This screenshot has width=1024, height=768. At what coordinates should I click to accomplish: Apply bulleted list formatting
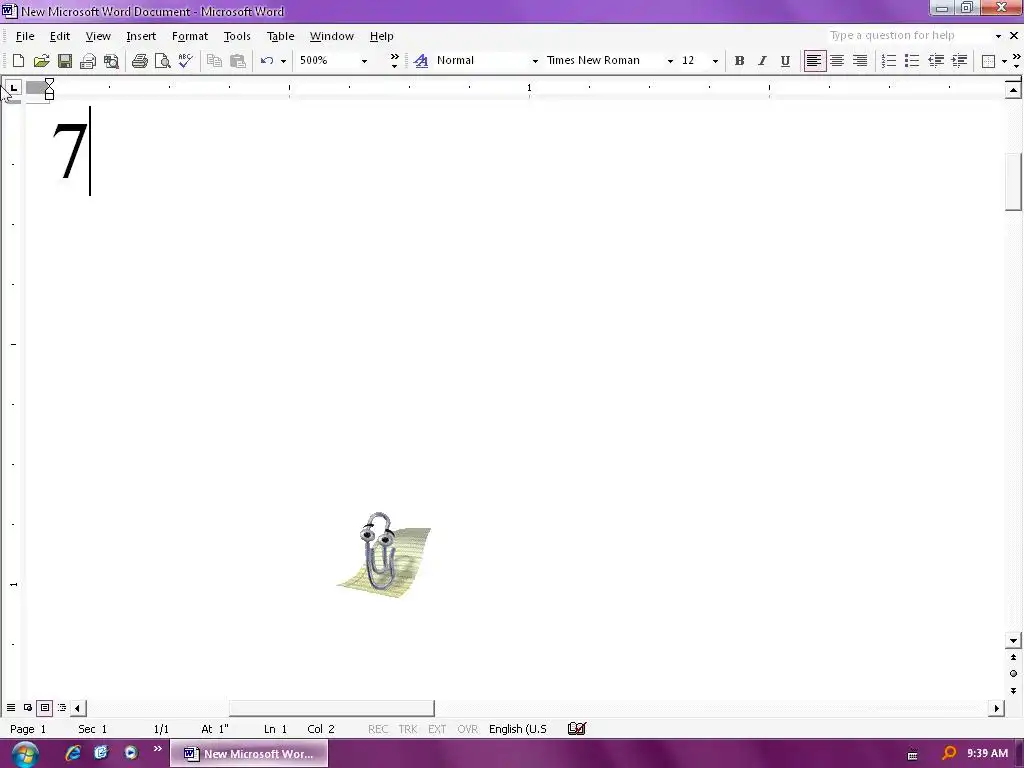(912, 61)
